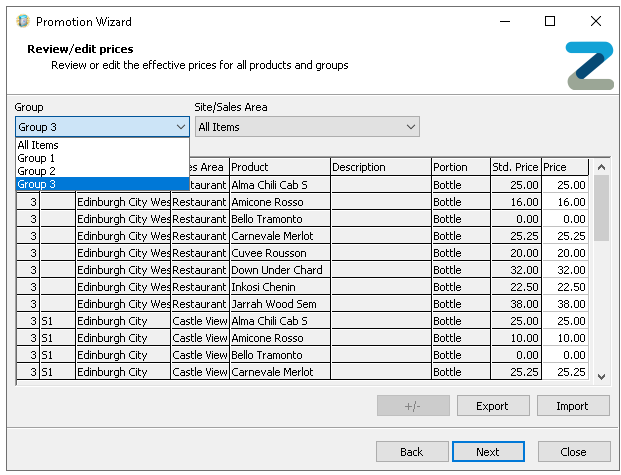621x475 pixels.
Task: Edit Price cell for Cuvee Rousson
Action: point(565,253)
